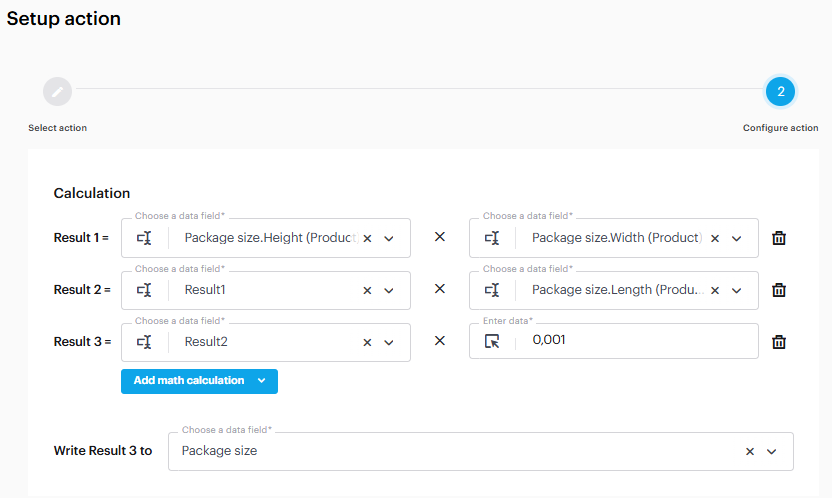The width and height of the screenshot is (832, 498).
Task: Click field type icon beside Package size.Height
Action: 145,238
